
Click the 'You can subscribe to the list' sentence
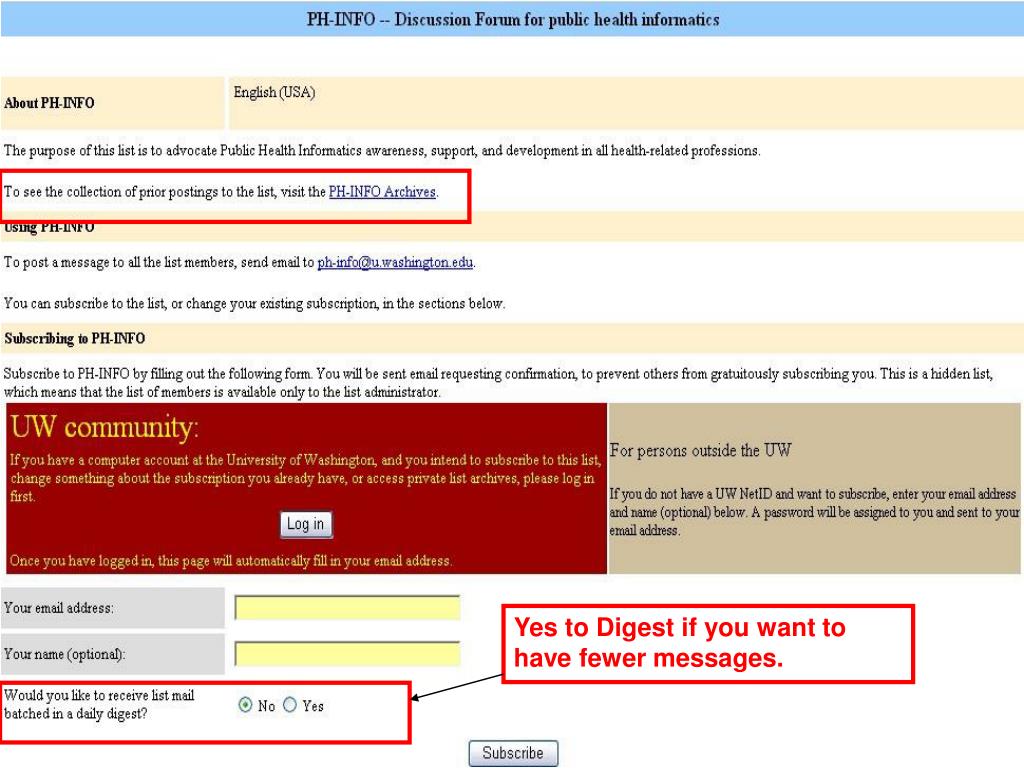pyautogui.click(x=254, y=304)
